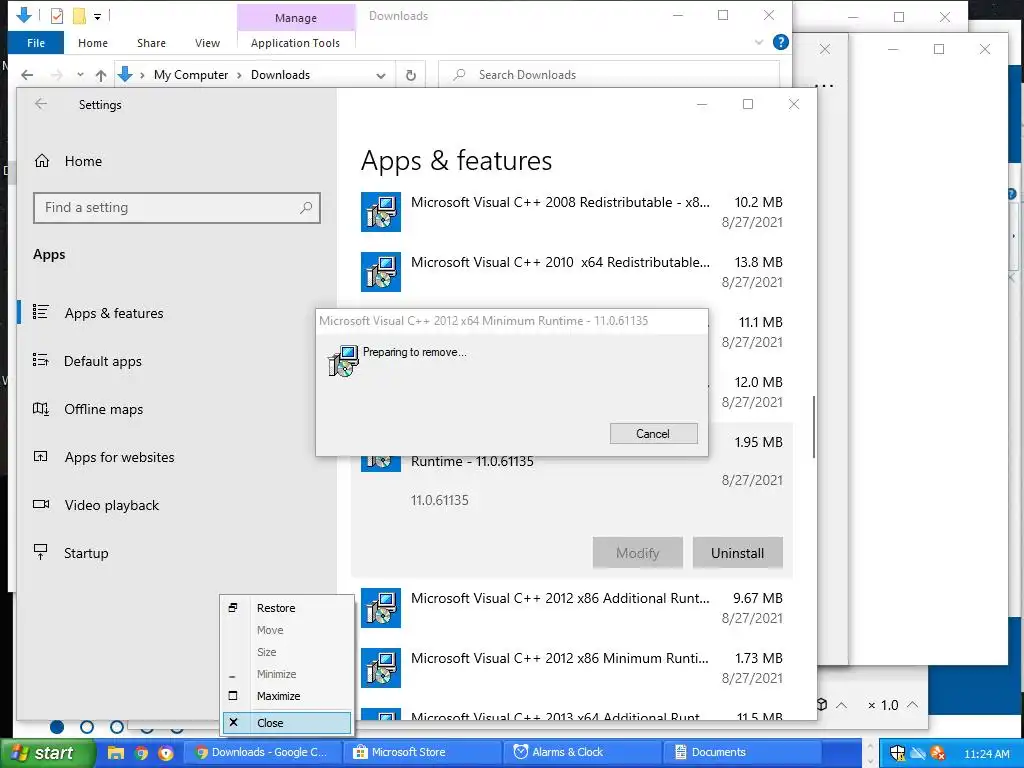1024x768 pixels.
Task: Switch to Microsoft Store taskbar item
Action: coord(423,752)
